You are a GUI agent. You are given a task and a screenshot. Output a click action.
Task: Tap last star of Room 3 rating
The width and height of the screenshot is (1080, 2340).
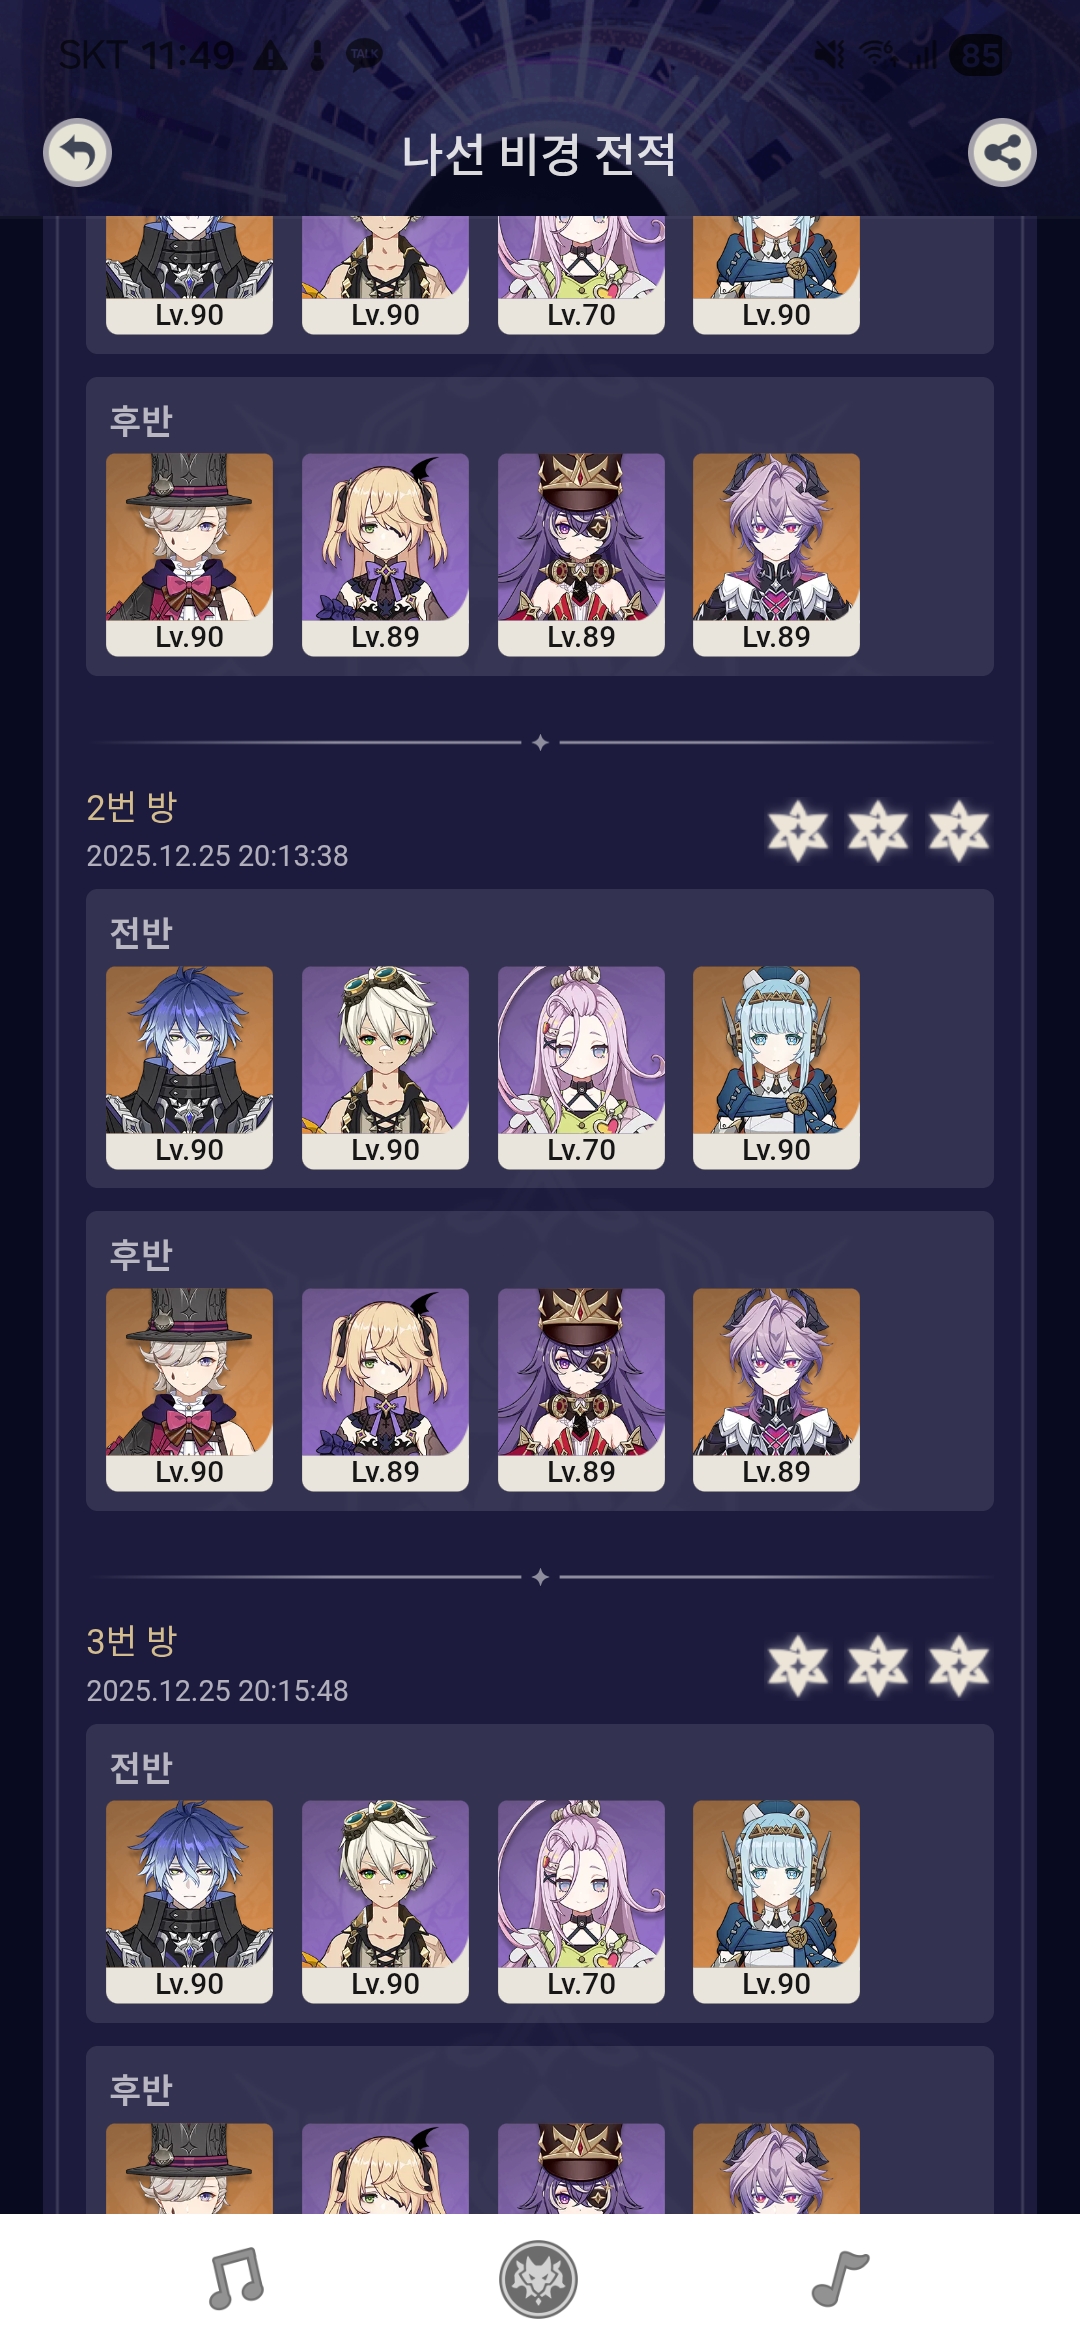click(x=959, y=1665)
